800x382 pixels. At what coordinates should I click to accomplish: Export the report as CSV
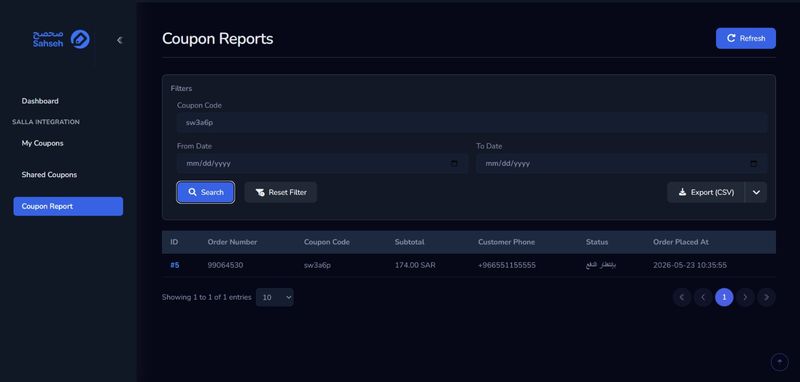(706, 192)
